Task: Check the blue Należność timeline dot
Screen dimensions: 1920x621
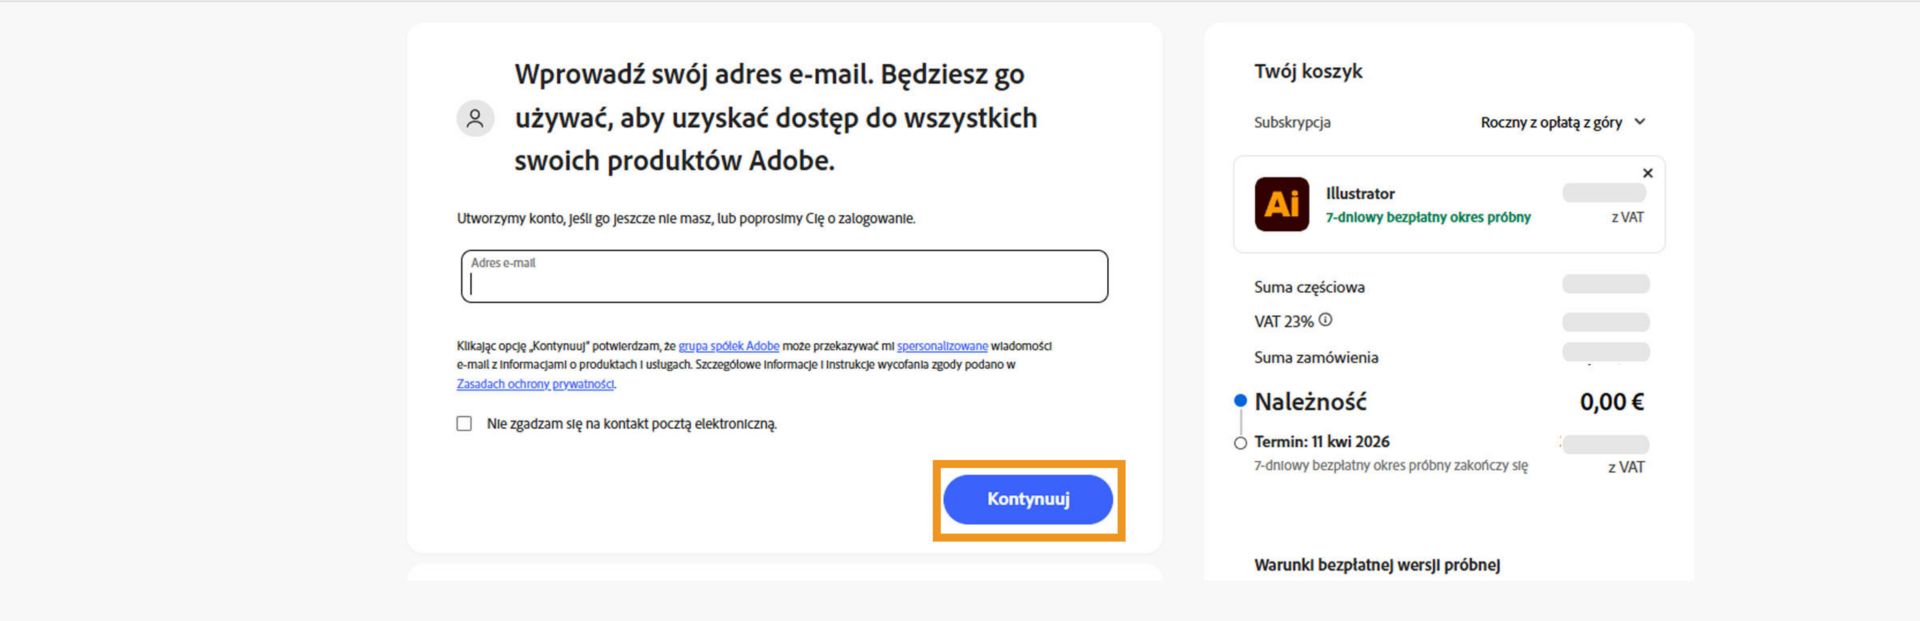Action: coord(1239,400)
